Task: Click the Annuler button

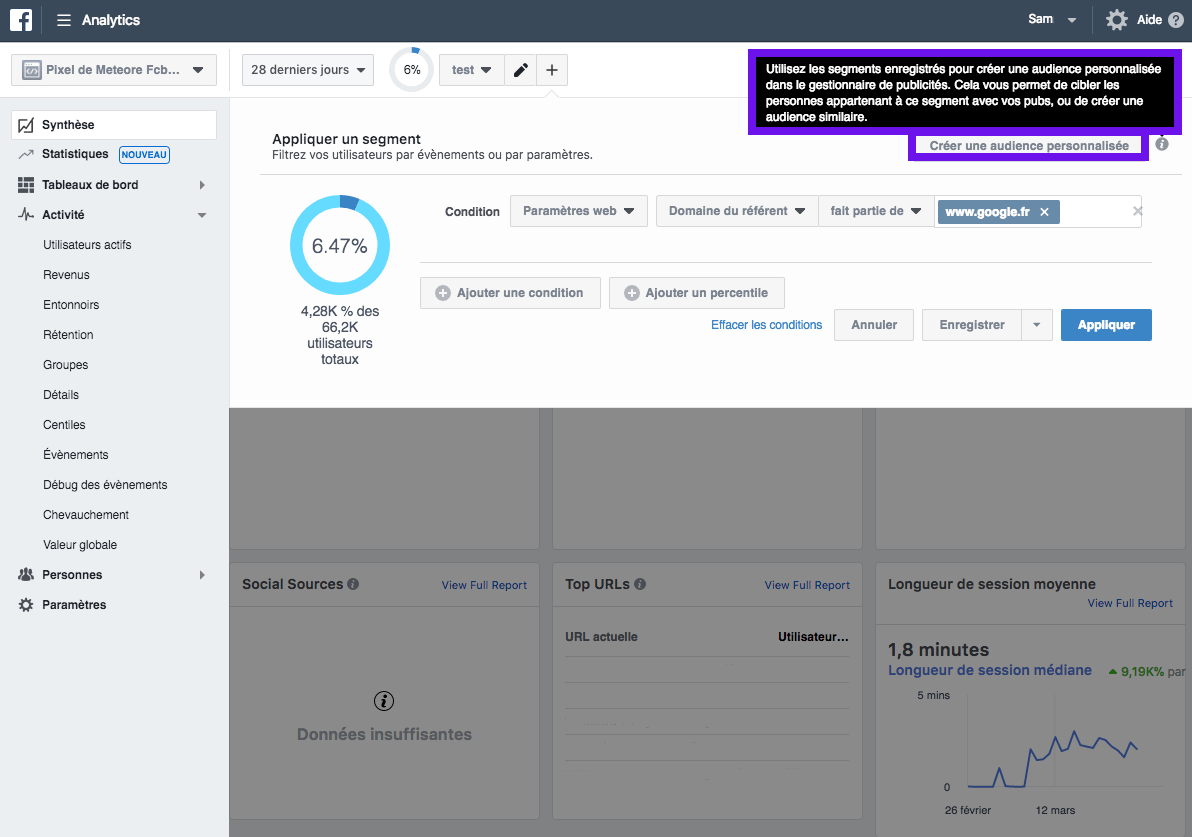Action: coord(873,325)
